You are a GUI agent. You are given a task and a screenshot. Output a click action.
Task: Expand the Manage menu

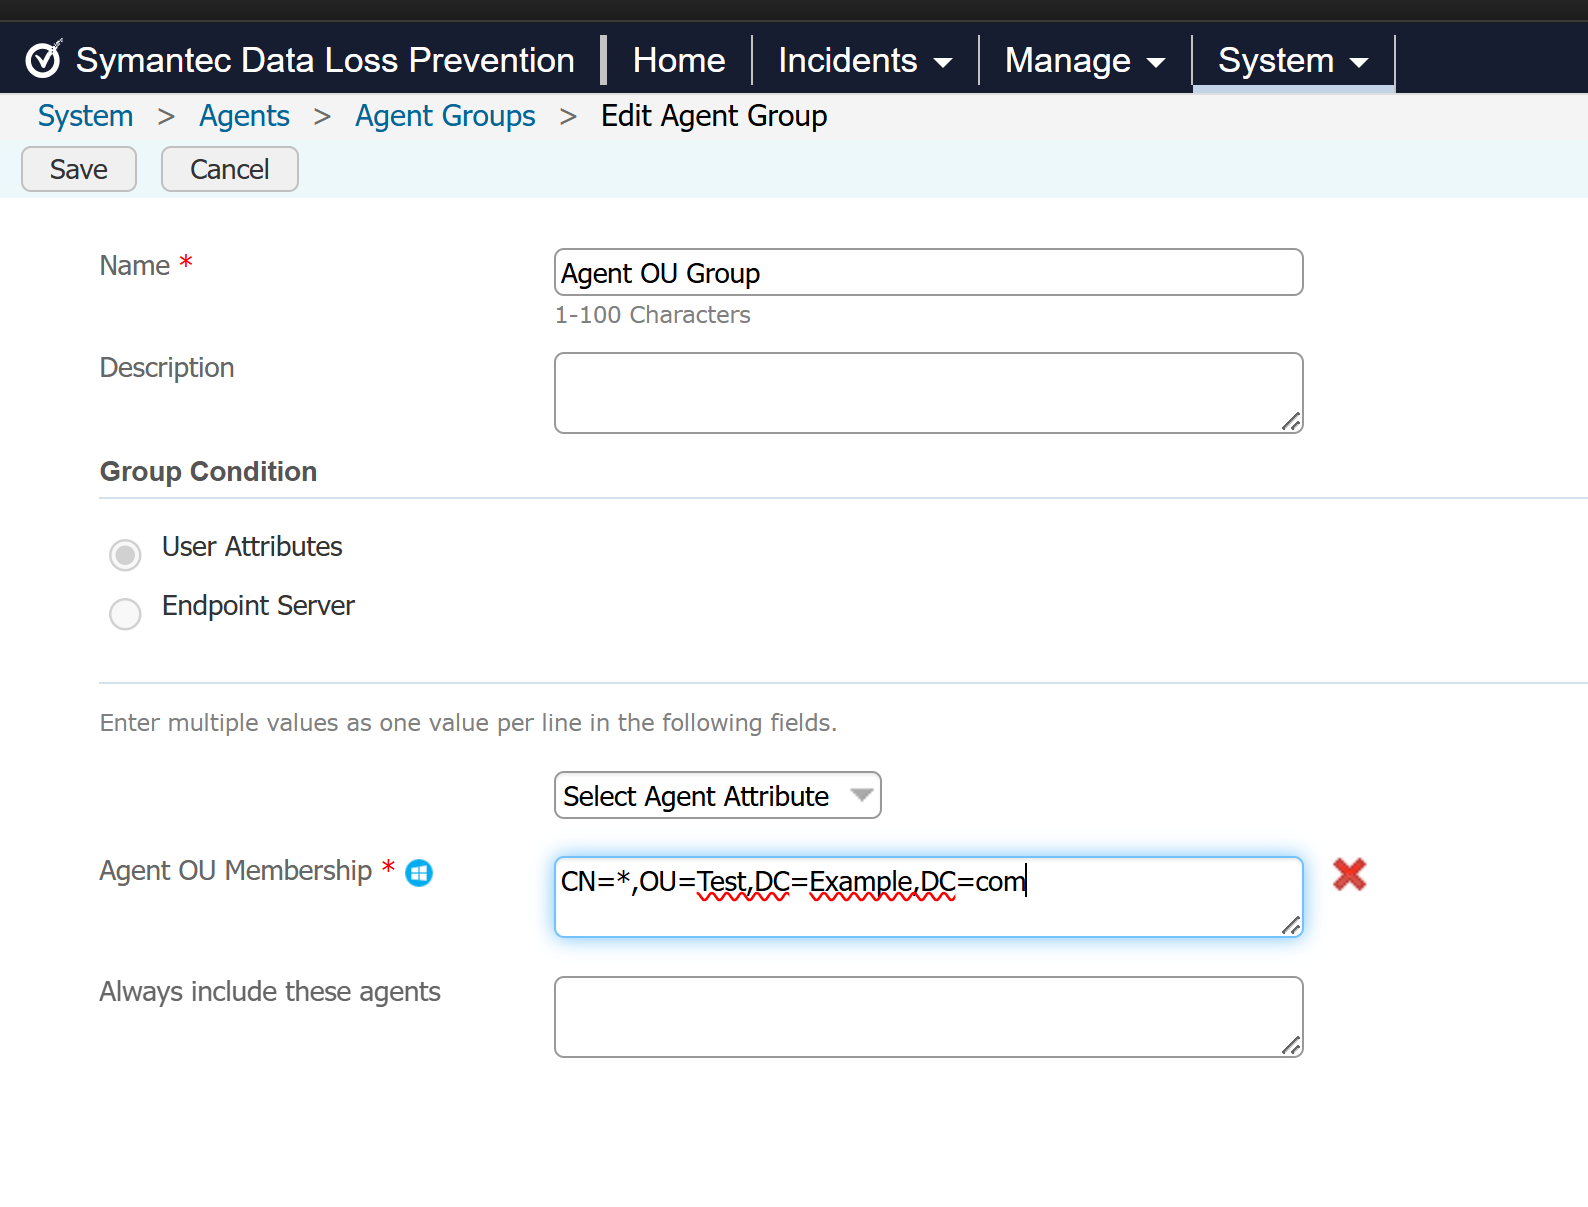1084,61
